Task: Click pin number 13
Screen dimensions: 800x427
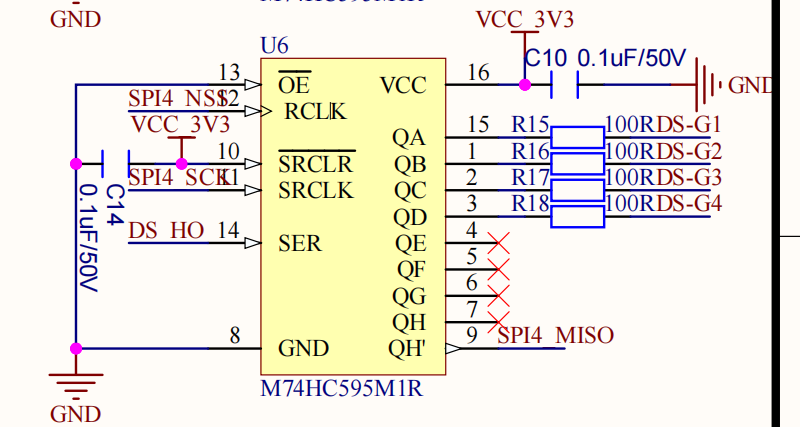Action: click(229, 72)
